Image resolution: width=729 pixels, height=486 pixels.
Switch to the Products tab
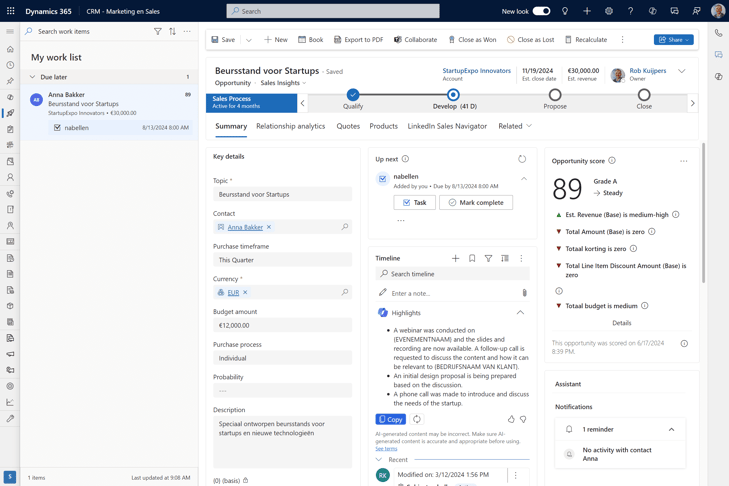coord(384,126)
